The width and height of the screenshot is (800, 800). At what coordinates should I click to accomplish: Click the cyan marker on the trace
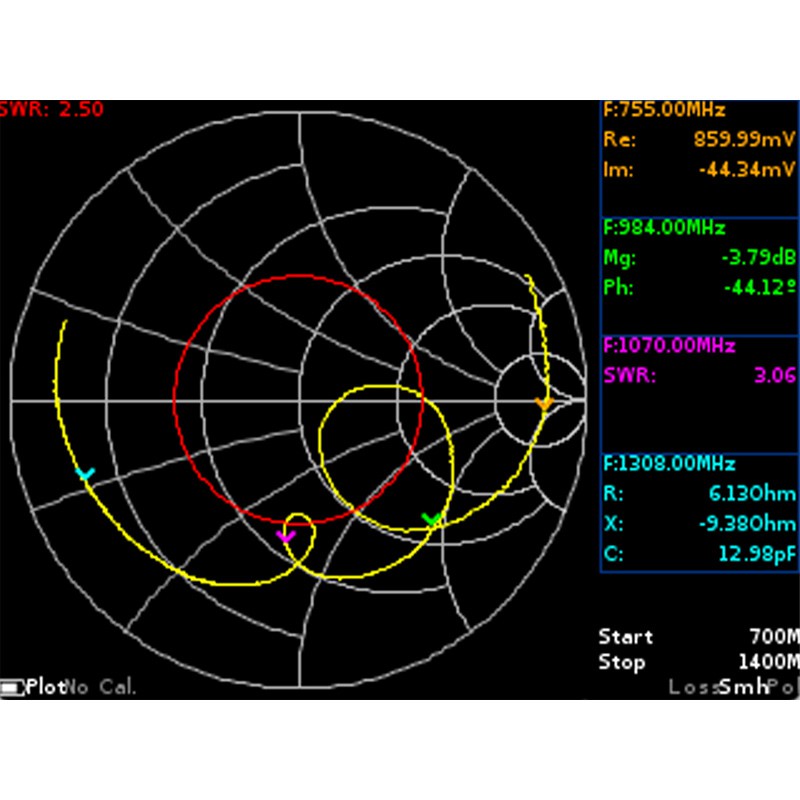click(x=85, y=473)
